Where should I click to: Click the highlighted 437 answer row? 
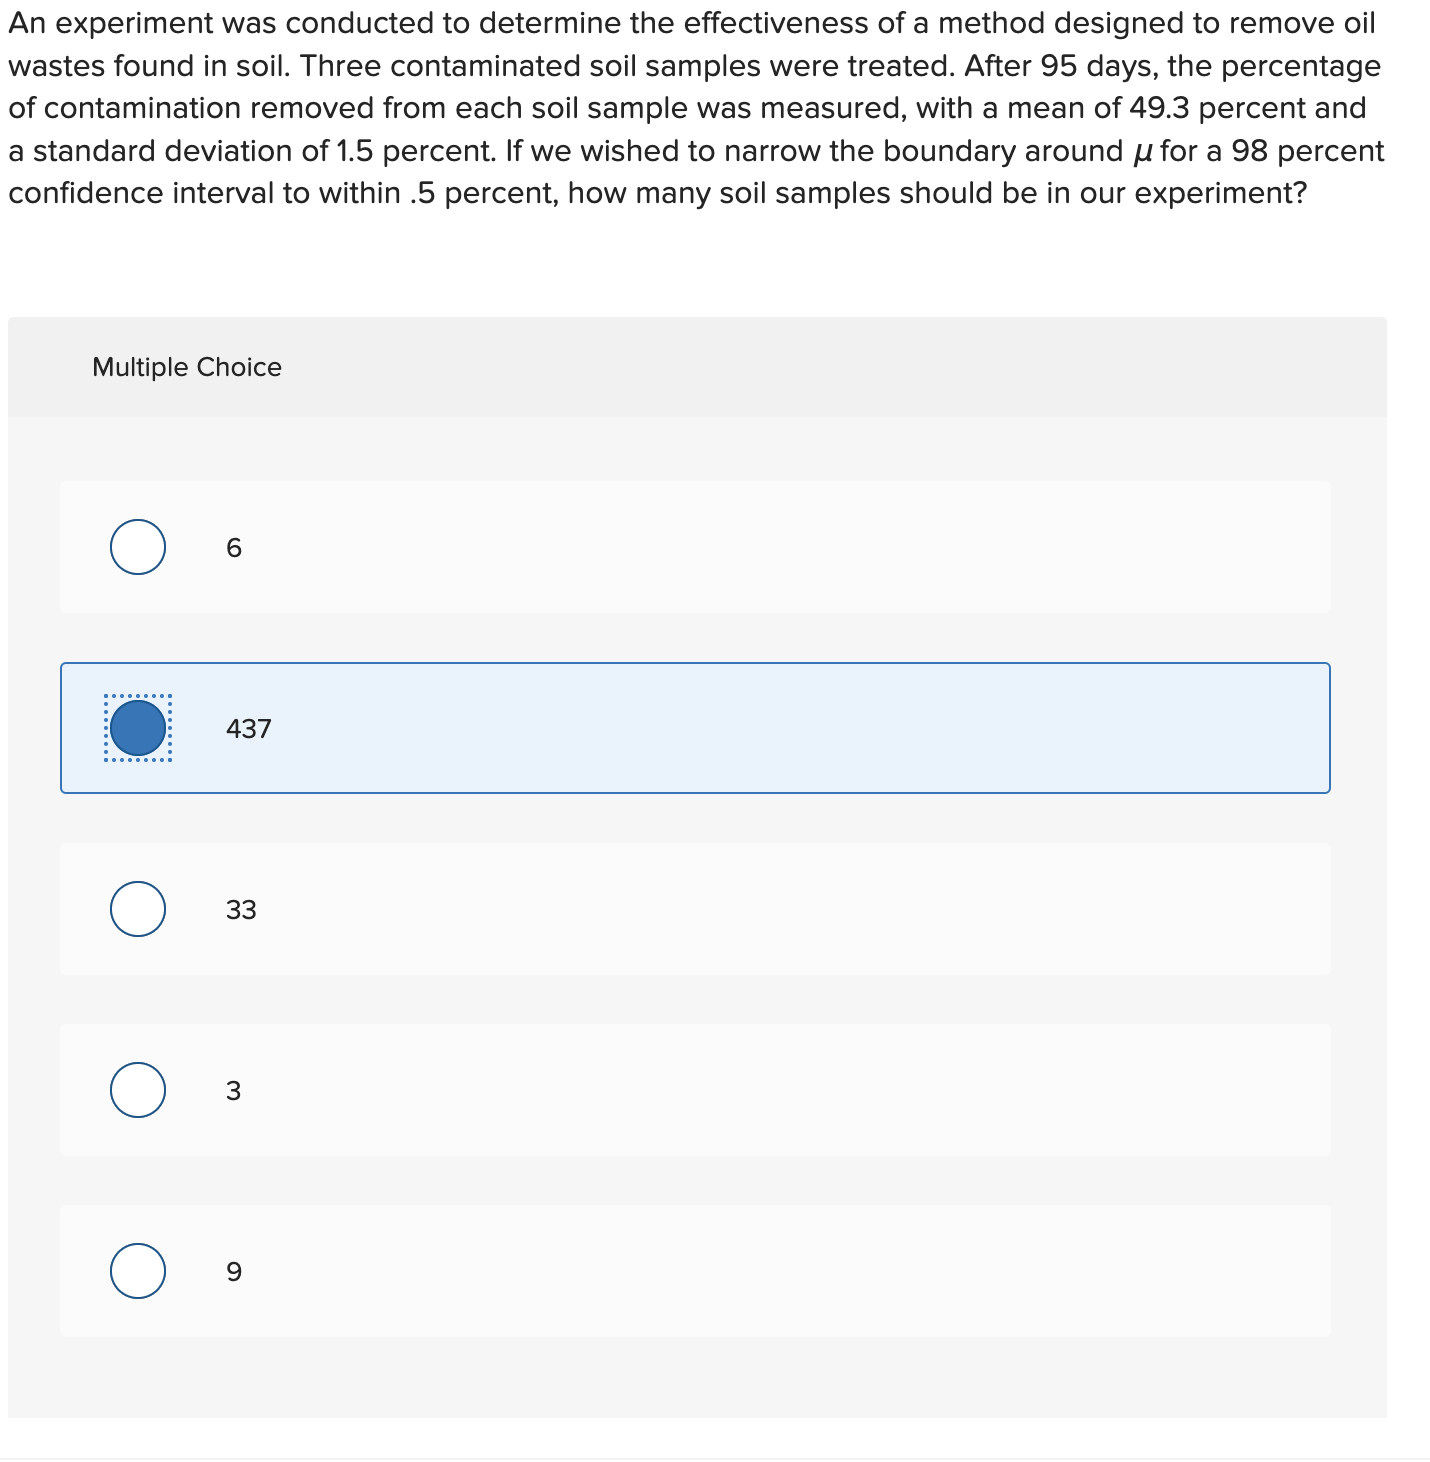[x=700, y=728]
